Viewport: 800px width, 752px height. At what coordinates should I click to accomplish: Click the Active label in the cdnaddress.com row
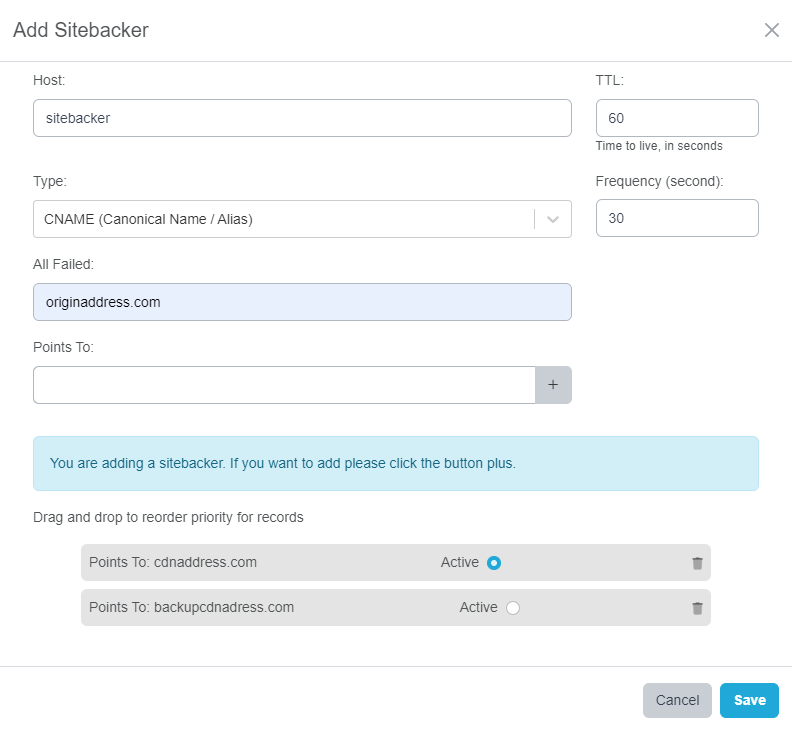tap(459, 563)
